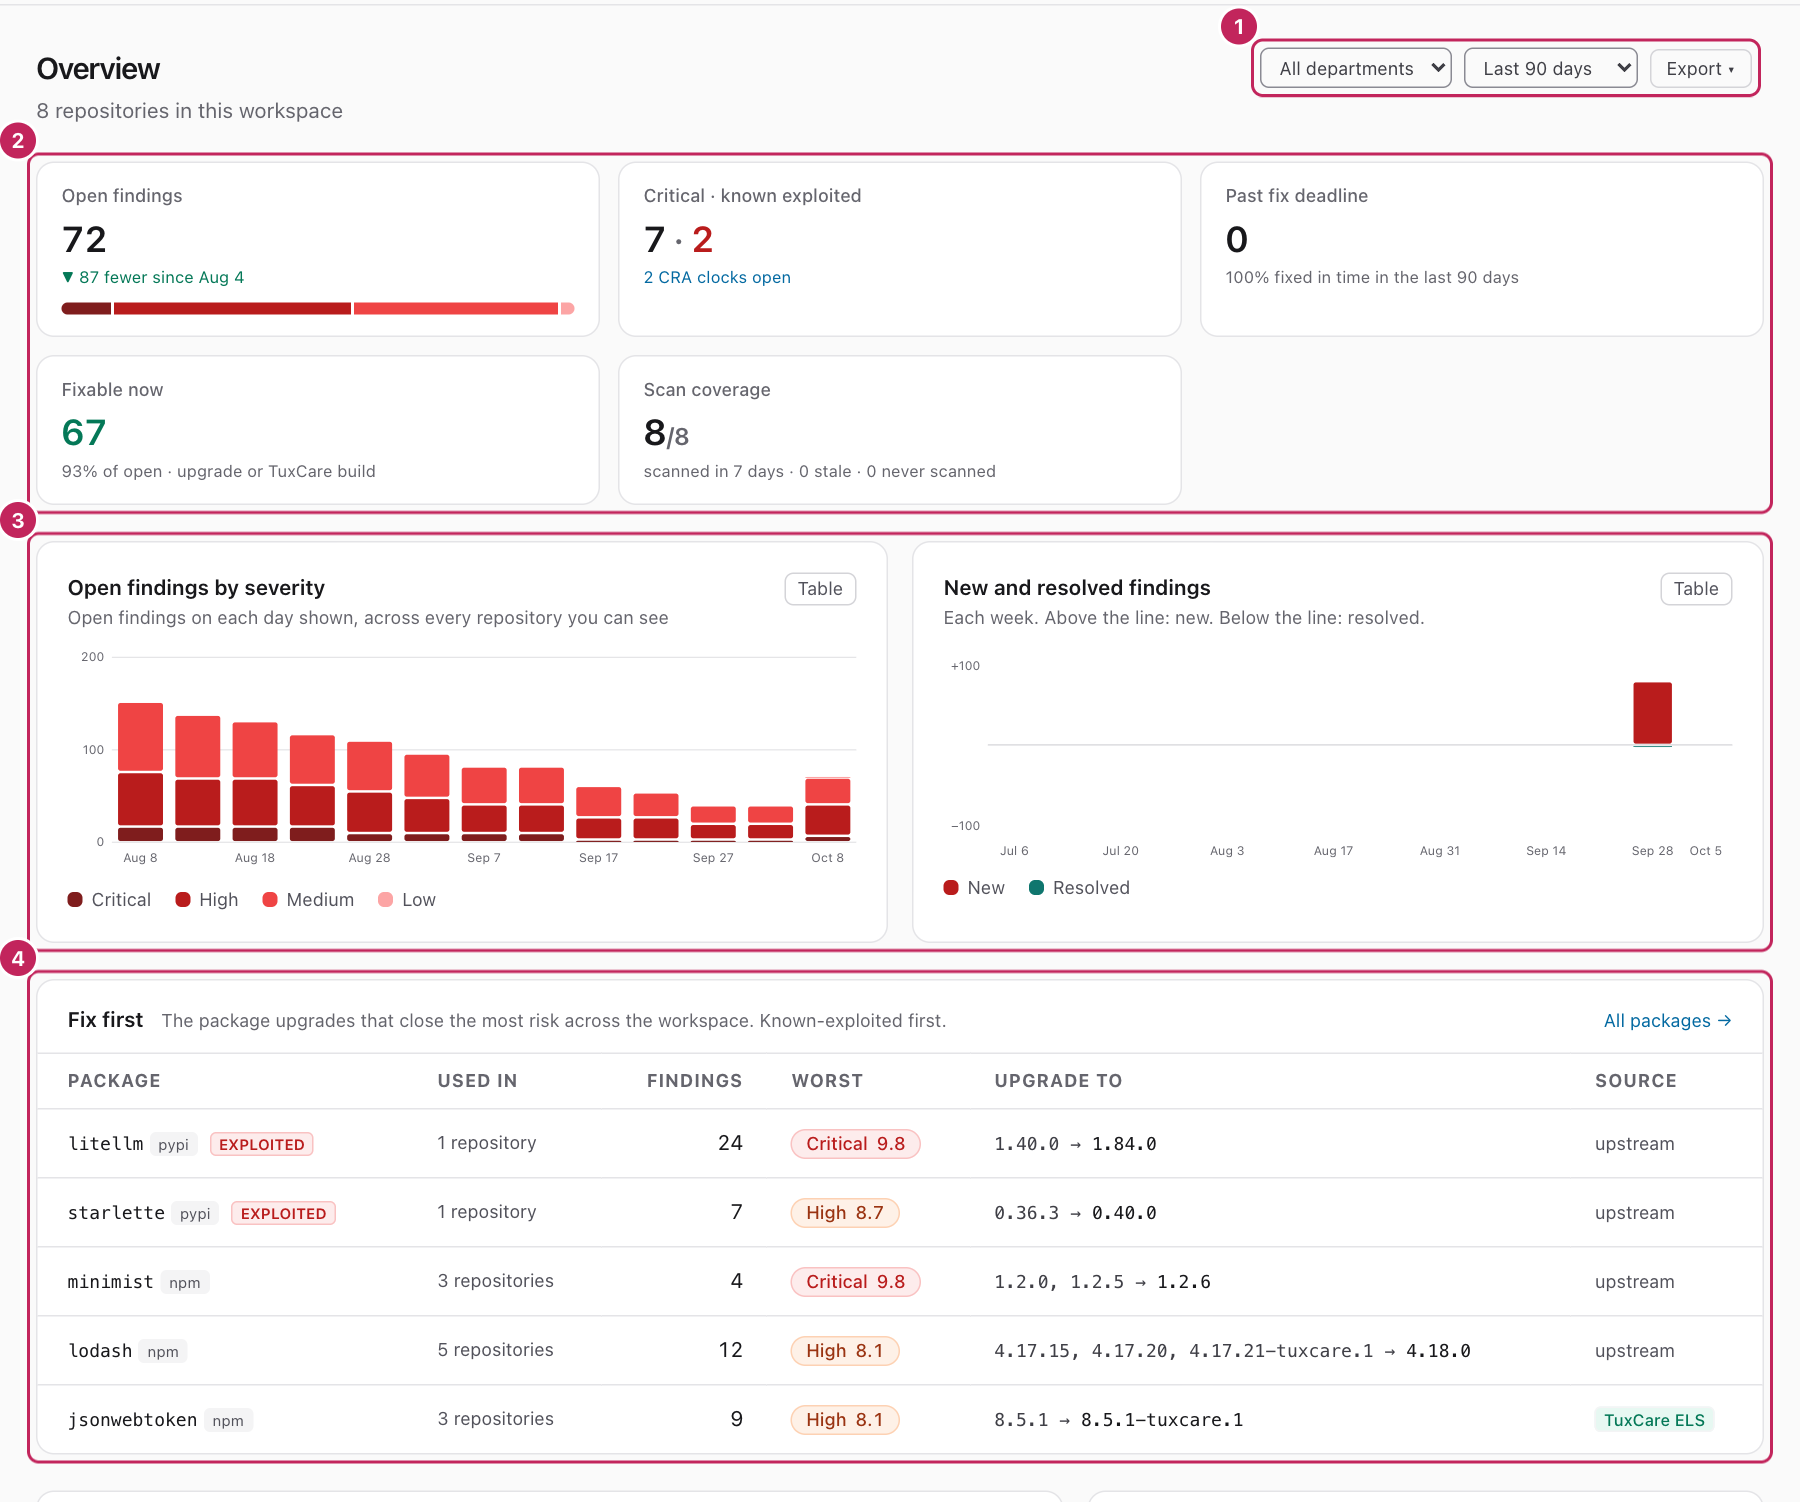Follow the All packages link
Image resolution: width=1800 pixels, height=1502 pixels.
[x=1667, y=1020]
